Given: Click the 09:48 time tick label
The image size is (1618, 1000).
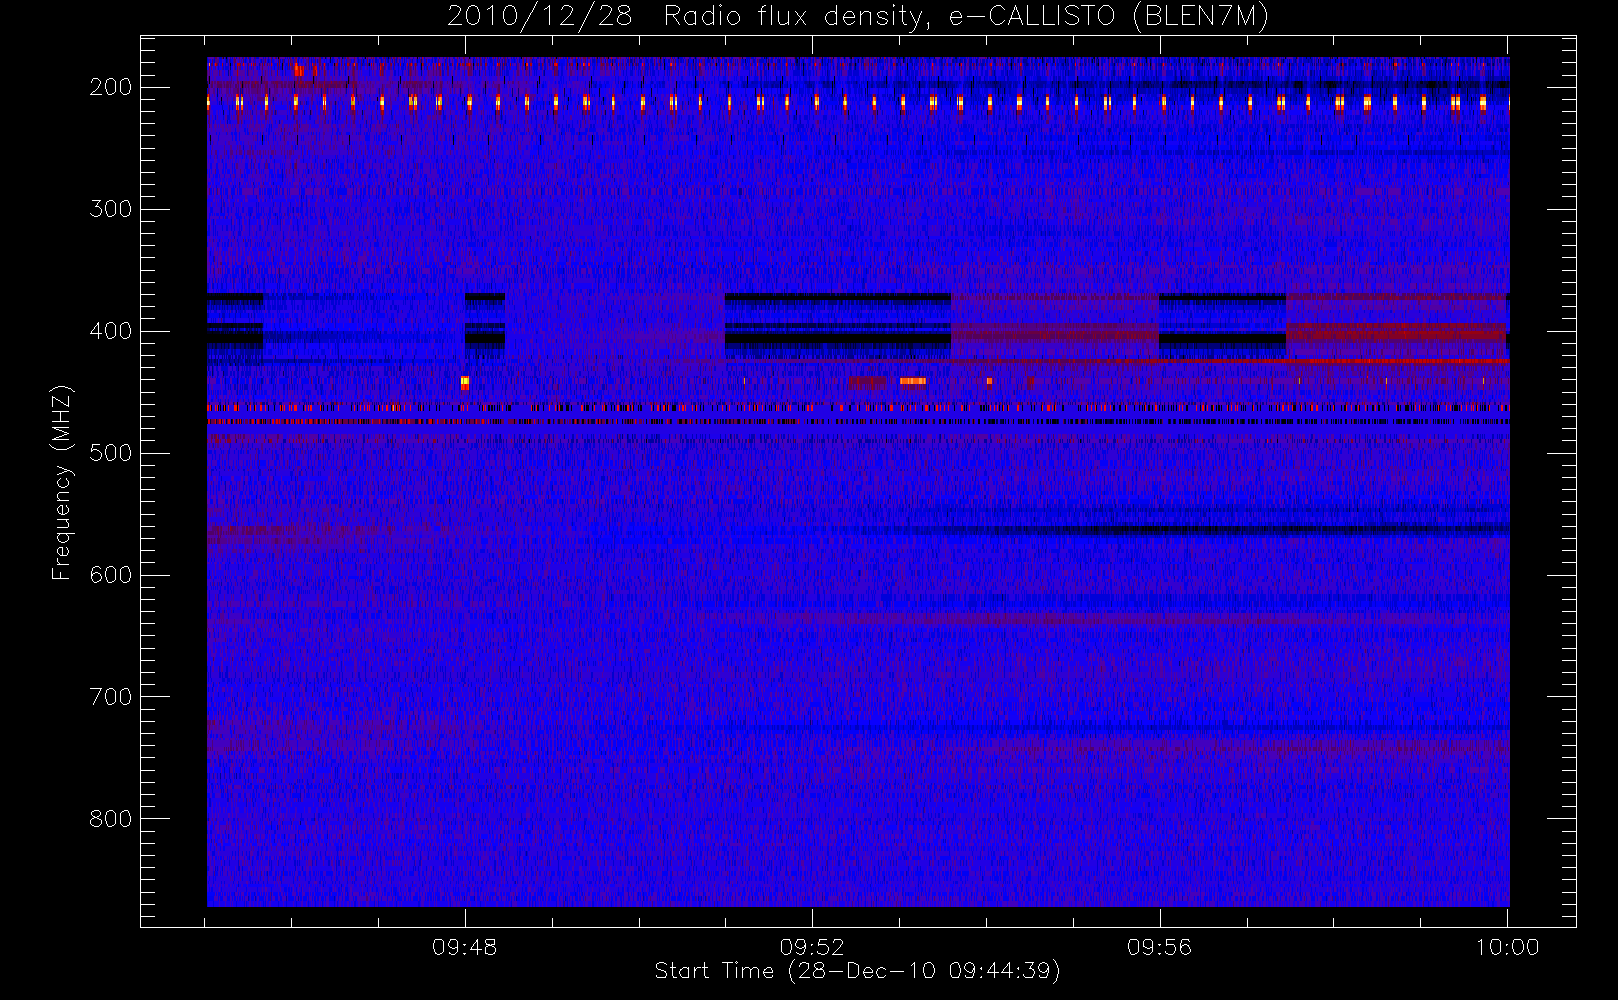Looking at the screenshot, I should click(x=465, y=947).
